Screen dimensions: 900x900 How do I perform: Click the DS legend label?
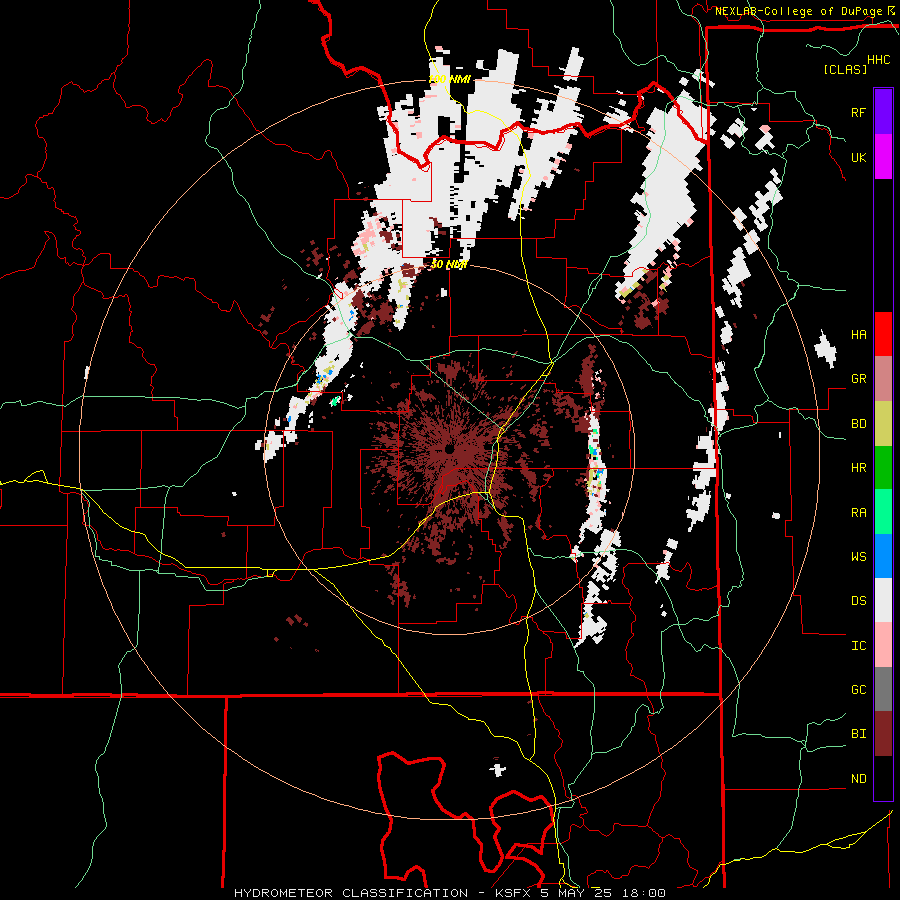(858, 600)
